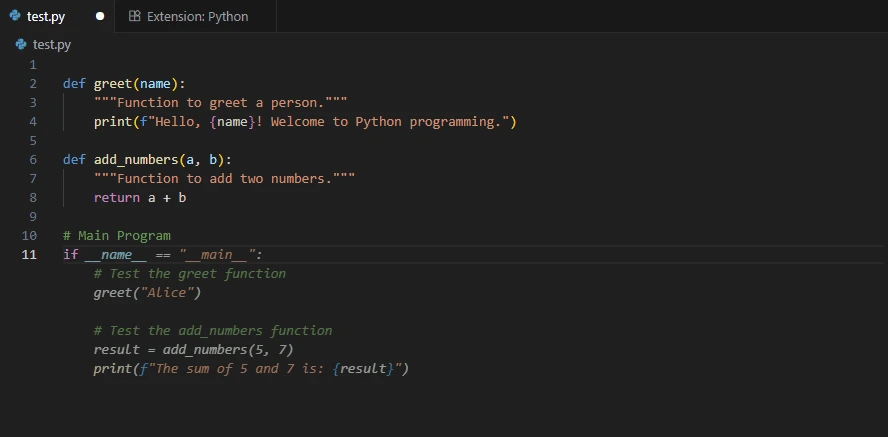Click the 'return a + b' line
888x437 pixels.
tap(140, 198)
